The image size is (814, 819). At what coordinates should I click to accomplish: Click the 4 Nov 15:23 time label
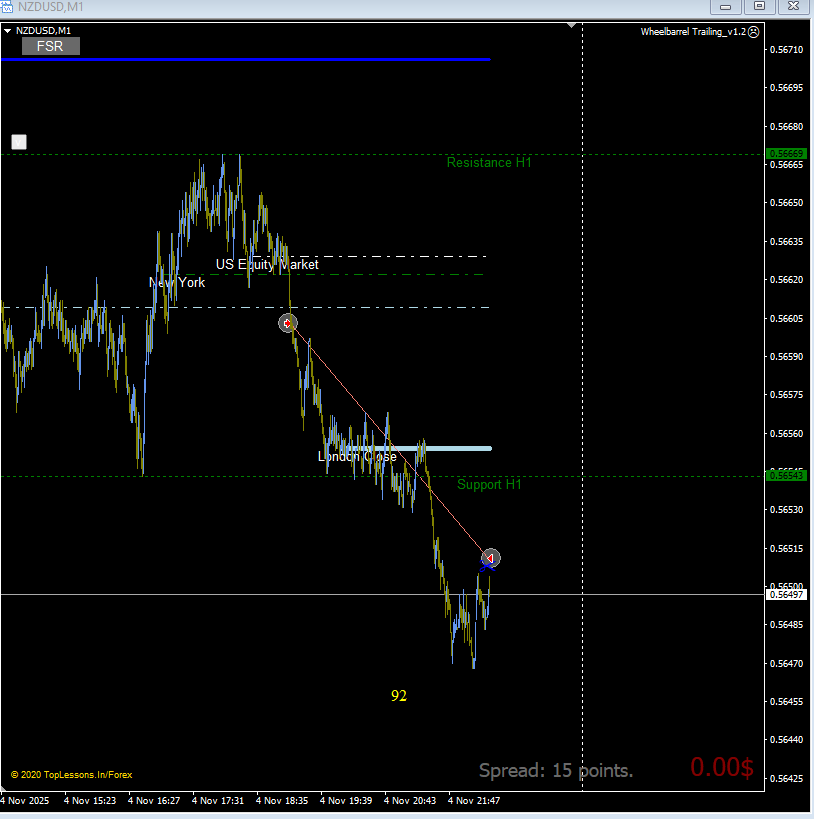click(x=90, y=801)
